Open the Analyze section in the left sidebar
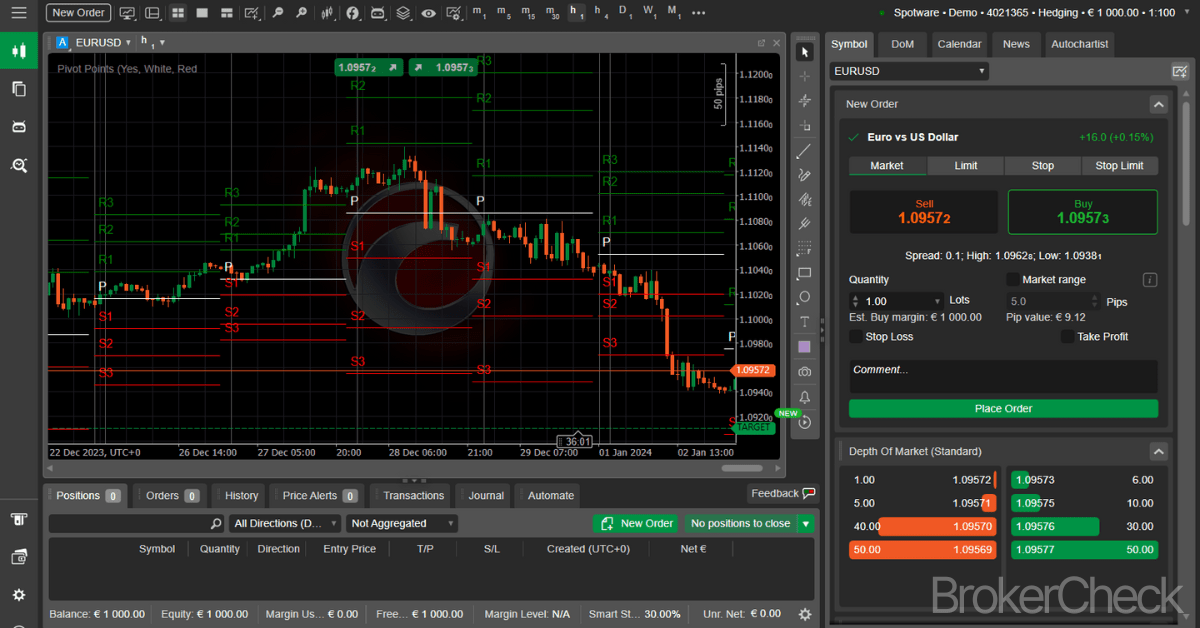1200x628 pixels. (x=18, y=165)
